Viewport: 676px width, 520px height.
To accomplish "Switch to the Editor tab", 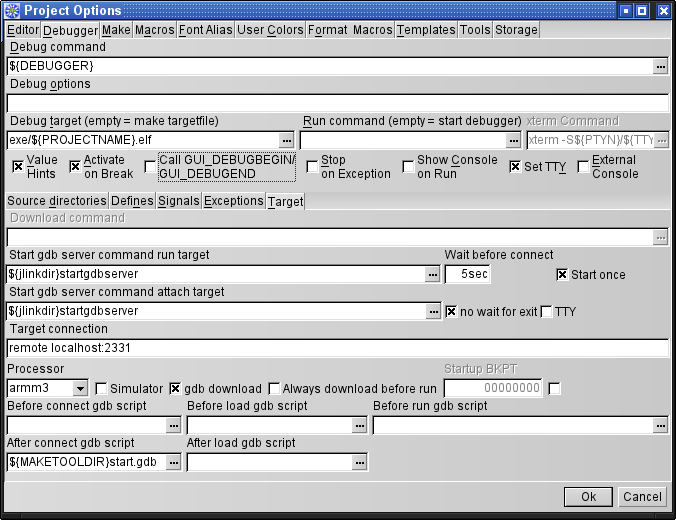I will (23, 30).
